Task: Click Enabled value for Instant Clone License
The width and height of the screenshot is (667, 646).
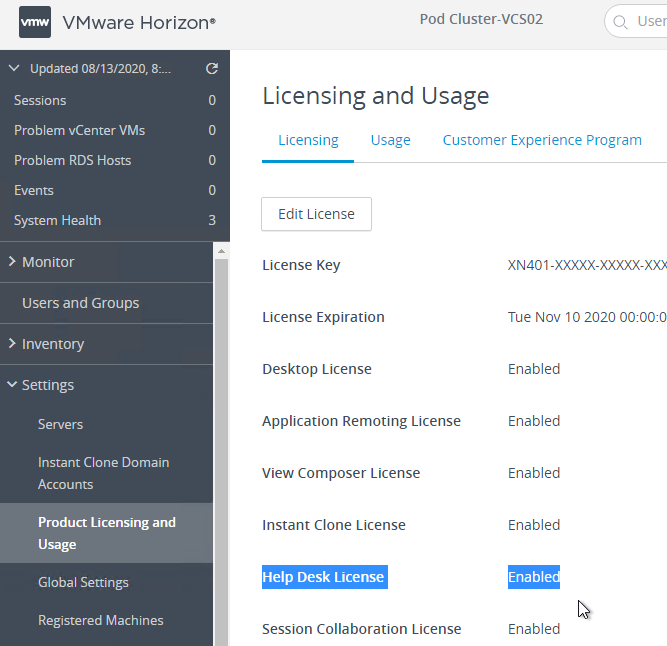Action: point(534,525)
